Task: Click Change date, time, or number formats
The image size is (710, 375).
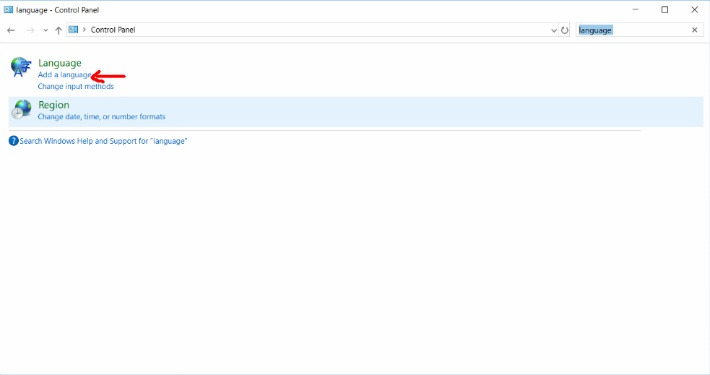Action: coord(101,117)
